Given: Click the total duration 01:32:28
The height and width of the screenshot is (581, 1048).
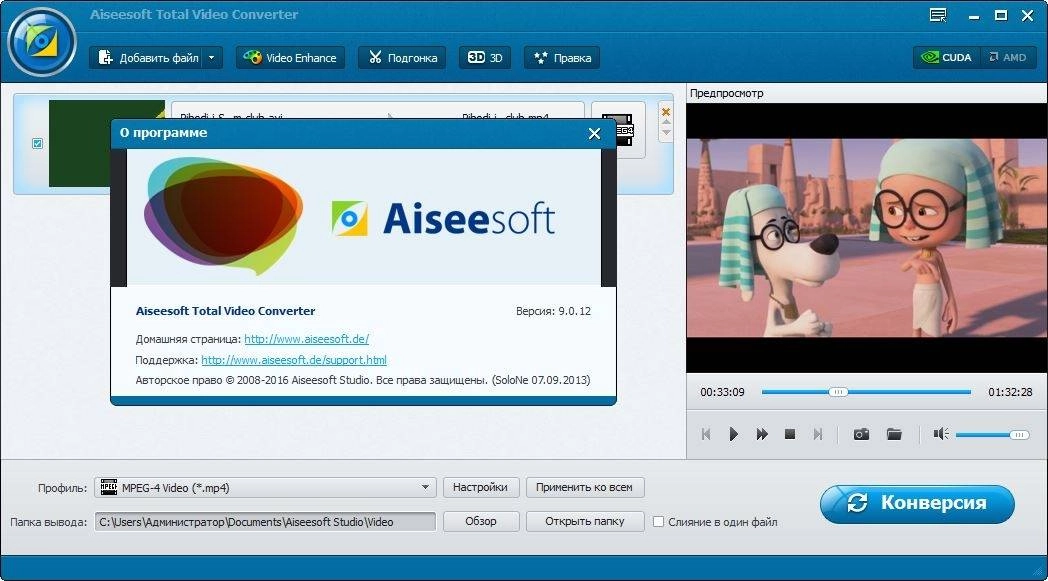Looking at the screenshot, I should (x=1010, y=392).
